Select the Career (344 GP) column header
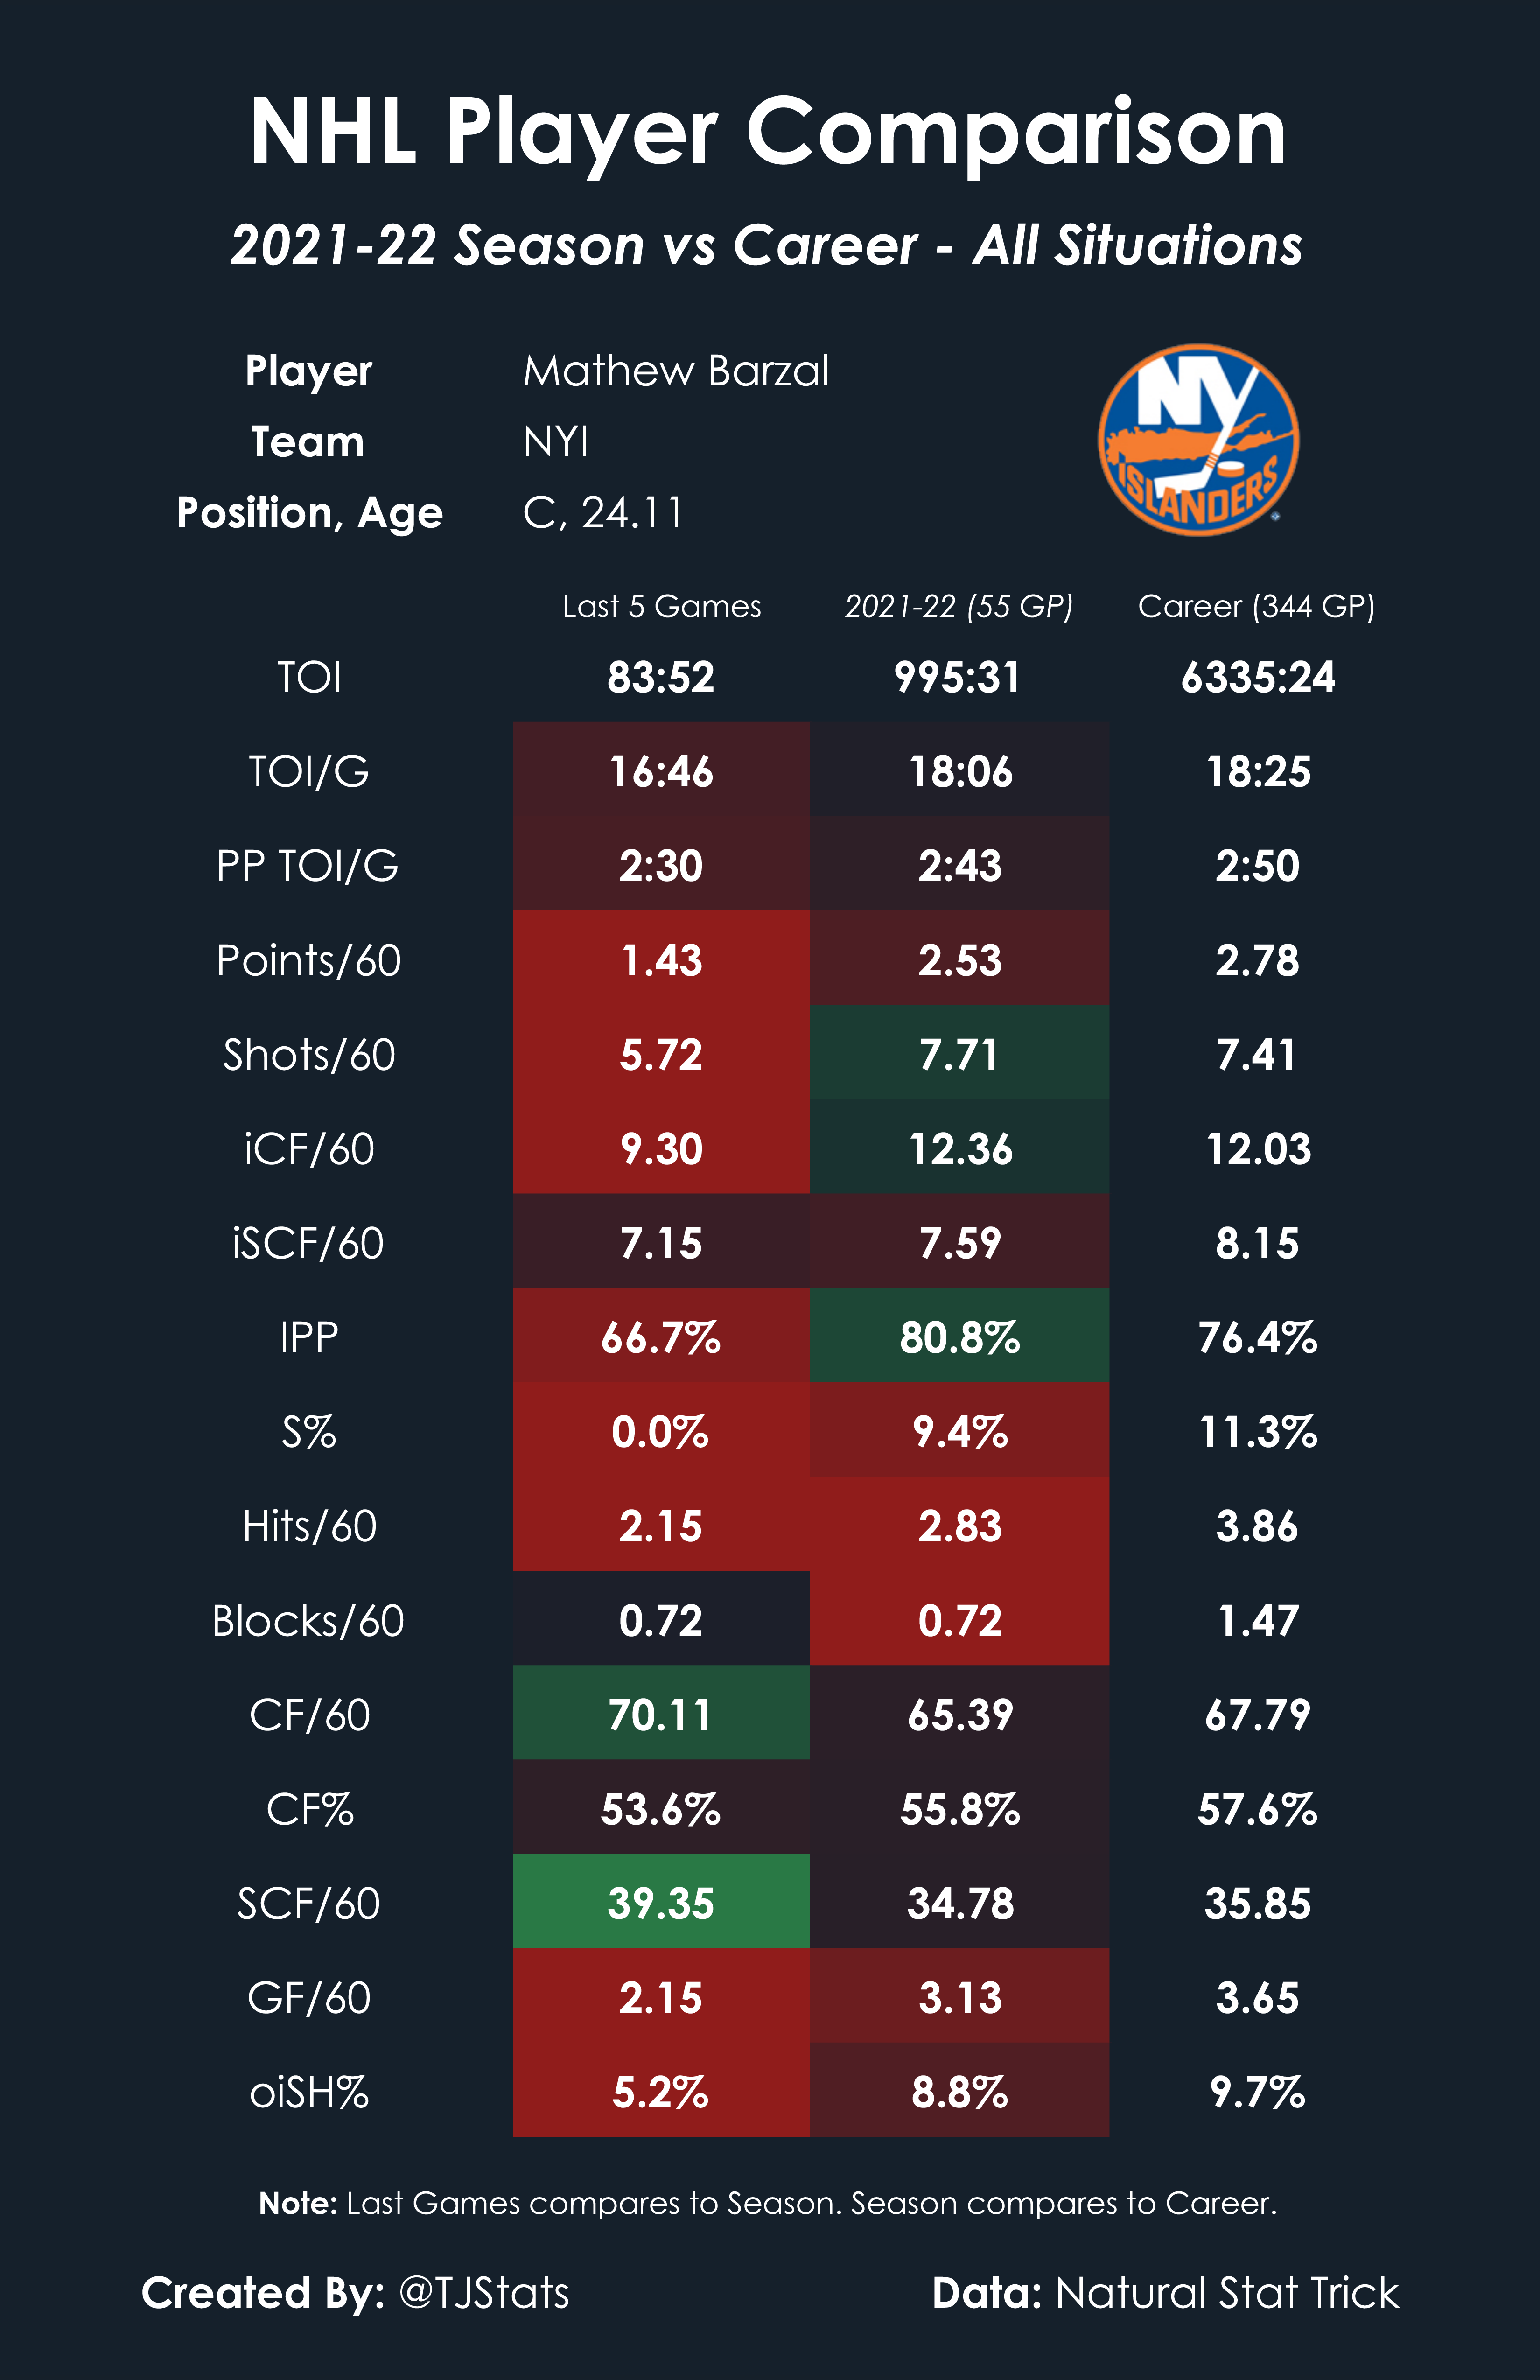Image resolution: width=1540 pixels, height=2380 pixels. tap(1256, 606)
